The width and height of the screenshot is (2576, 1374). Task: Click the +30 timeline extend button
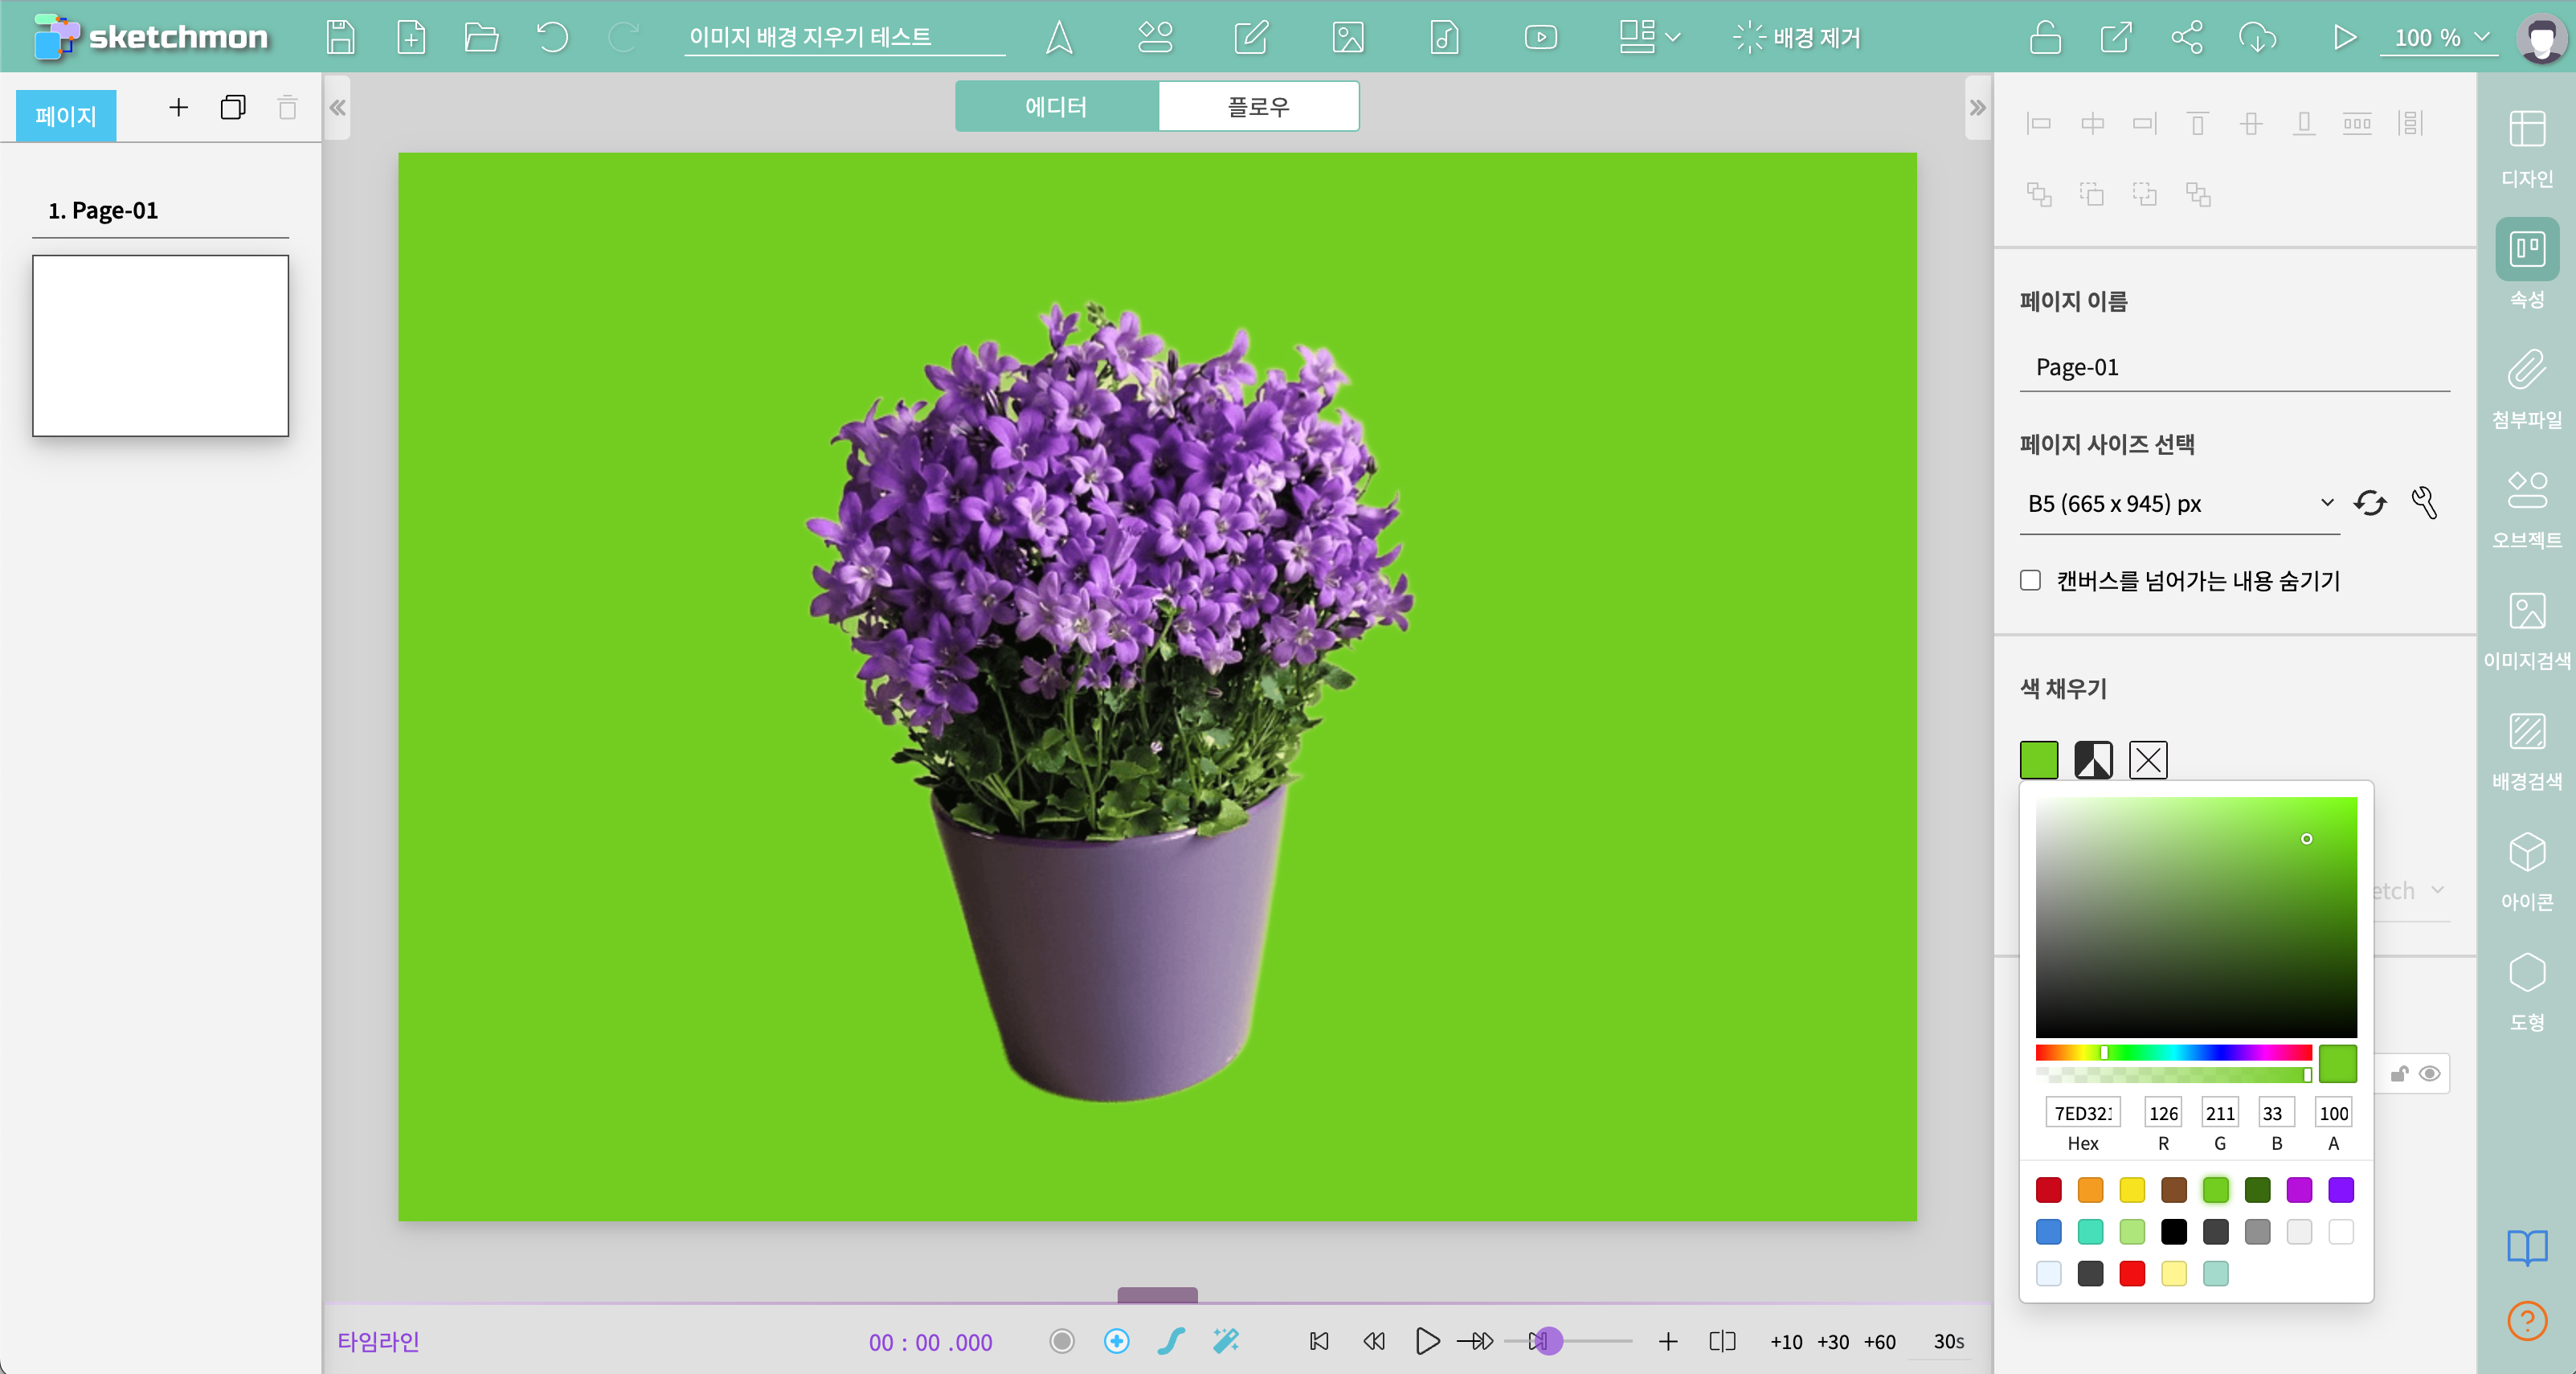[x=1832, y=1342]
